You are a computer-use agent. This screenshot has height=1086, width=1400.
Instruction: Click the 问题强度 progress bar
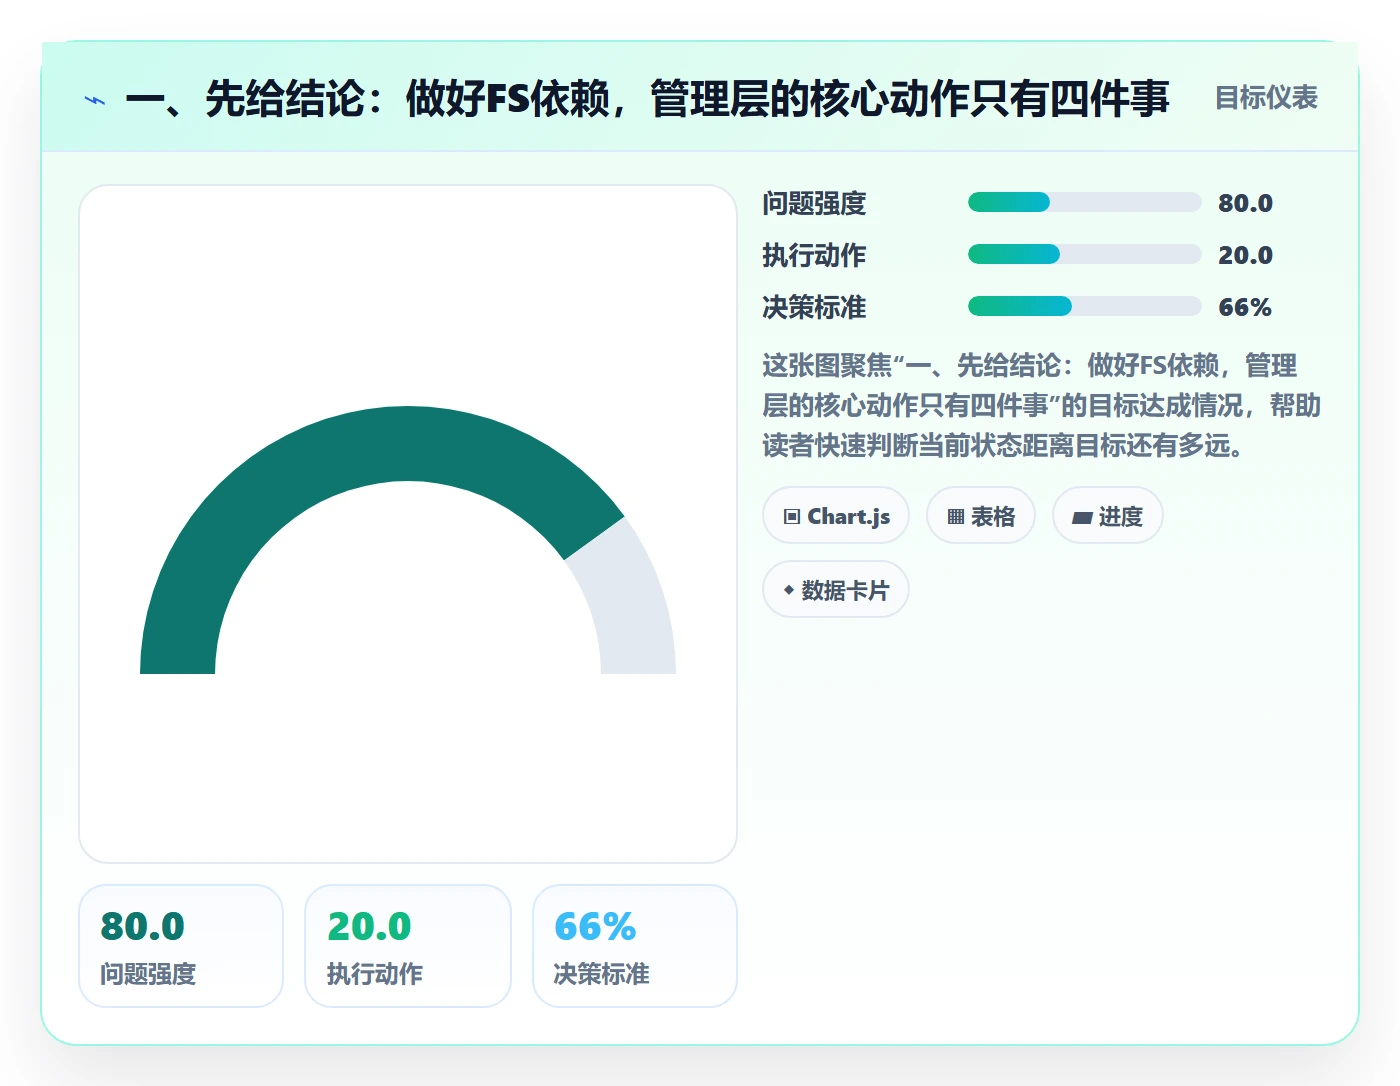pyautogui.click(x=1084, y=202)
